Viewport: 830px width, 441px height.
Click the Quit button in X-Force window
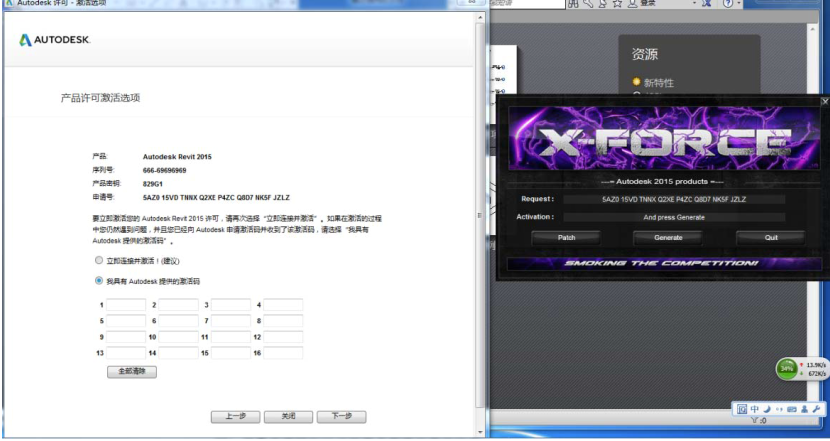tap(771, 238)
